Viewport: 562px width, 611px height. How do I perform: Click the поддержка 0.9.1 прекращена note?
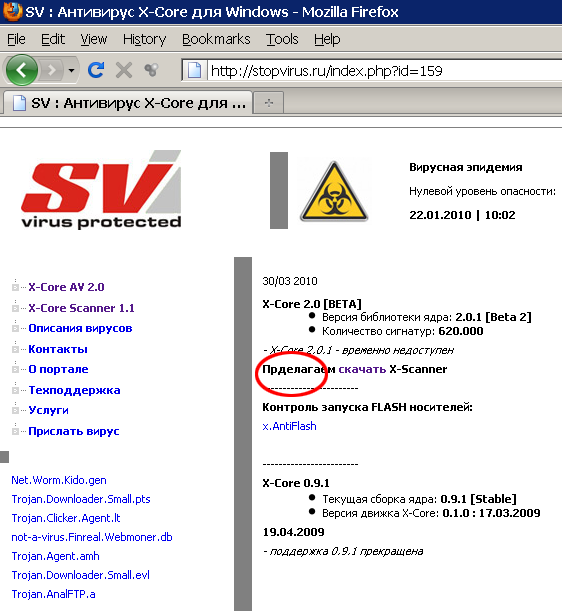click(343, 551)
